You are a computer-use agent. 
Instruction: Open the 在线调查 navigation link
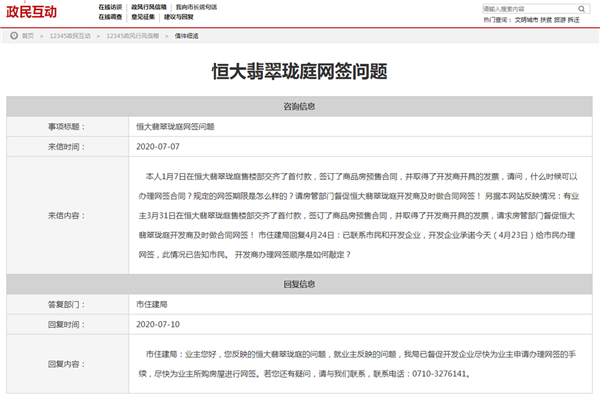click(110, 17)
